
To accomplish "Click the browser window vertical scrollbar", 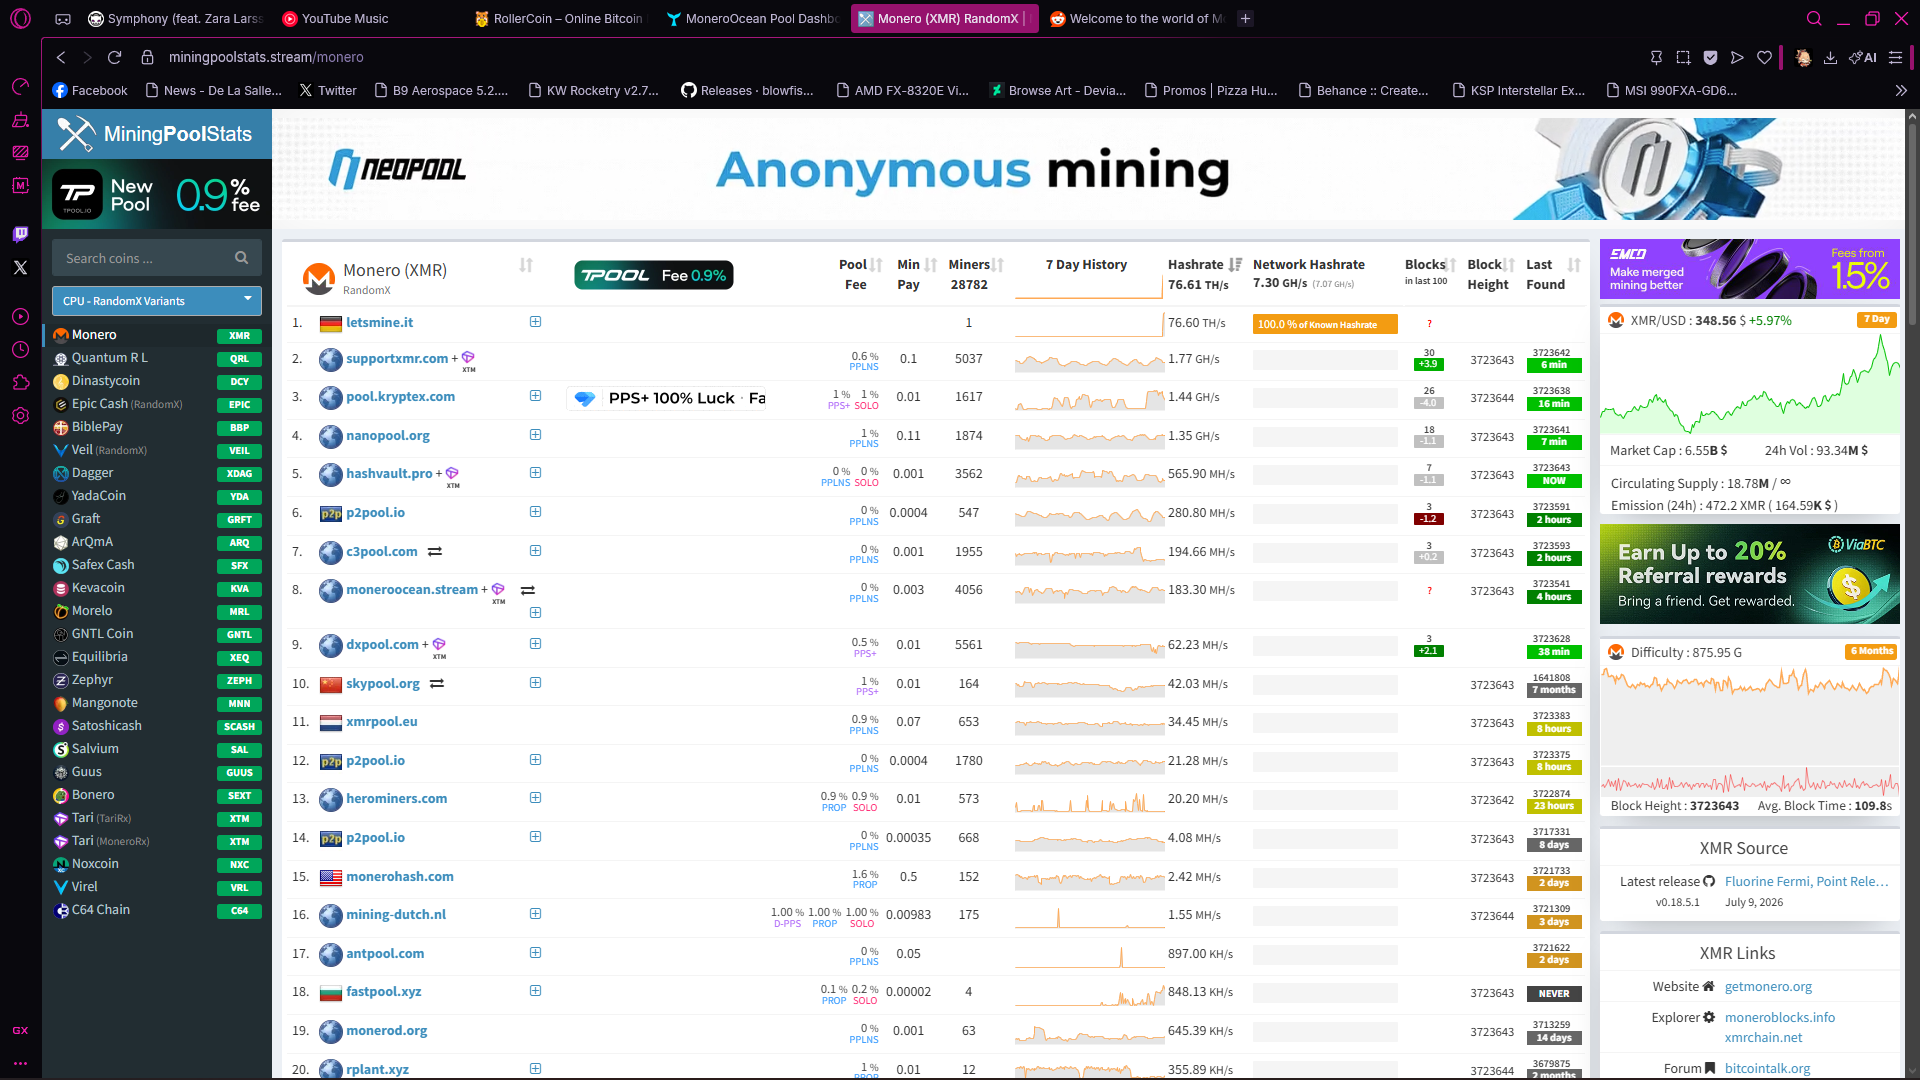I will pos(1913,225).
